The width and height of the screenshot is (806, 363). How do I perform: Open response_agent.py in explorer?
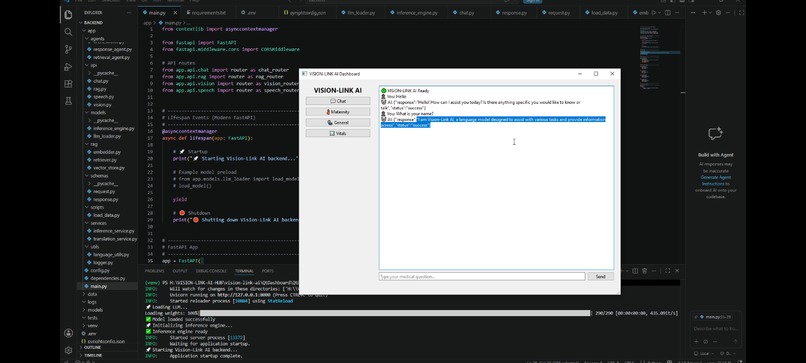pyautogui.click(x=109, y=49)
